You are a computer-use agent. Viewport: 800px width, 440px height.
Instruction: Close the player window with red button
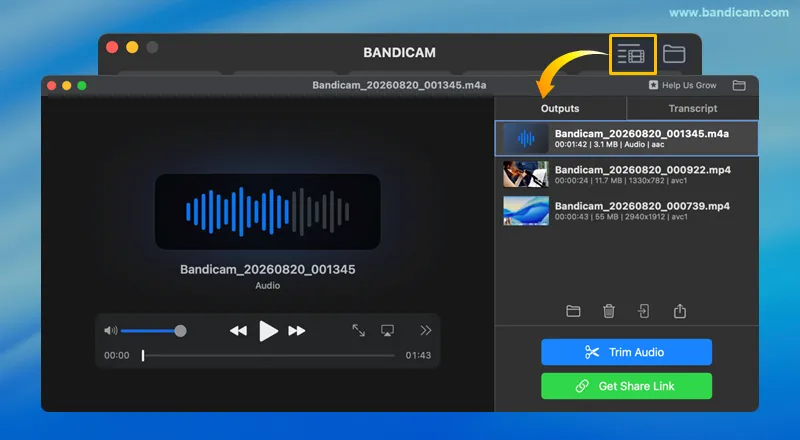[x=52, y=85]
